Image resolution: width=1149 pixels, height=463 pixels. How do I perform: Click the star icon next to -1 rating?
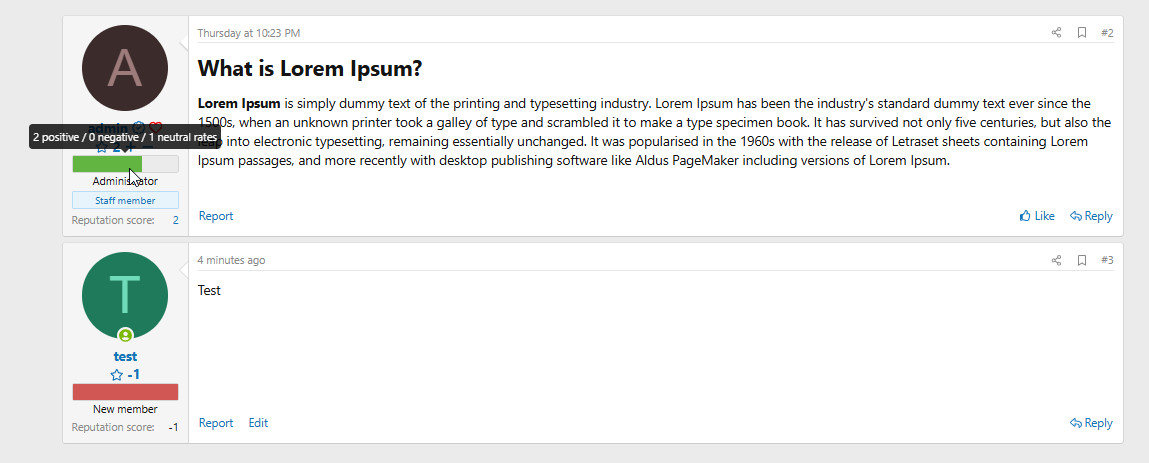(117, 375)
